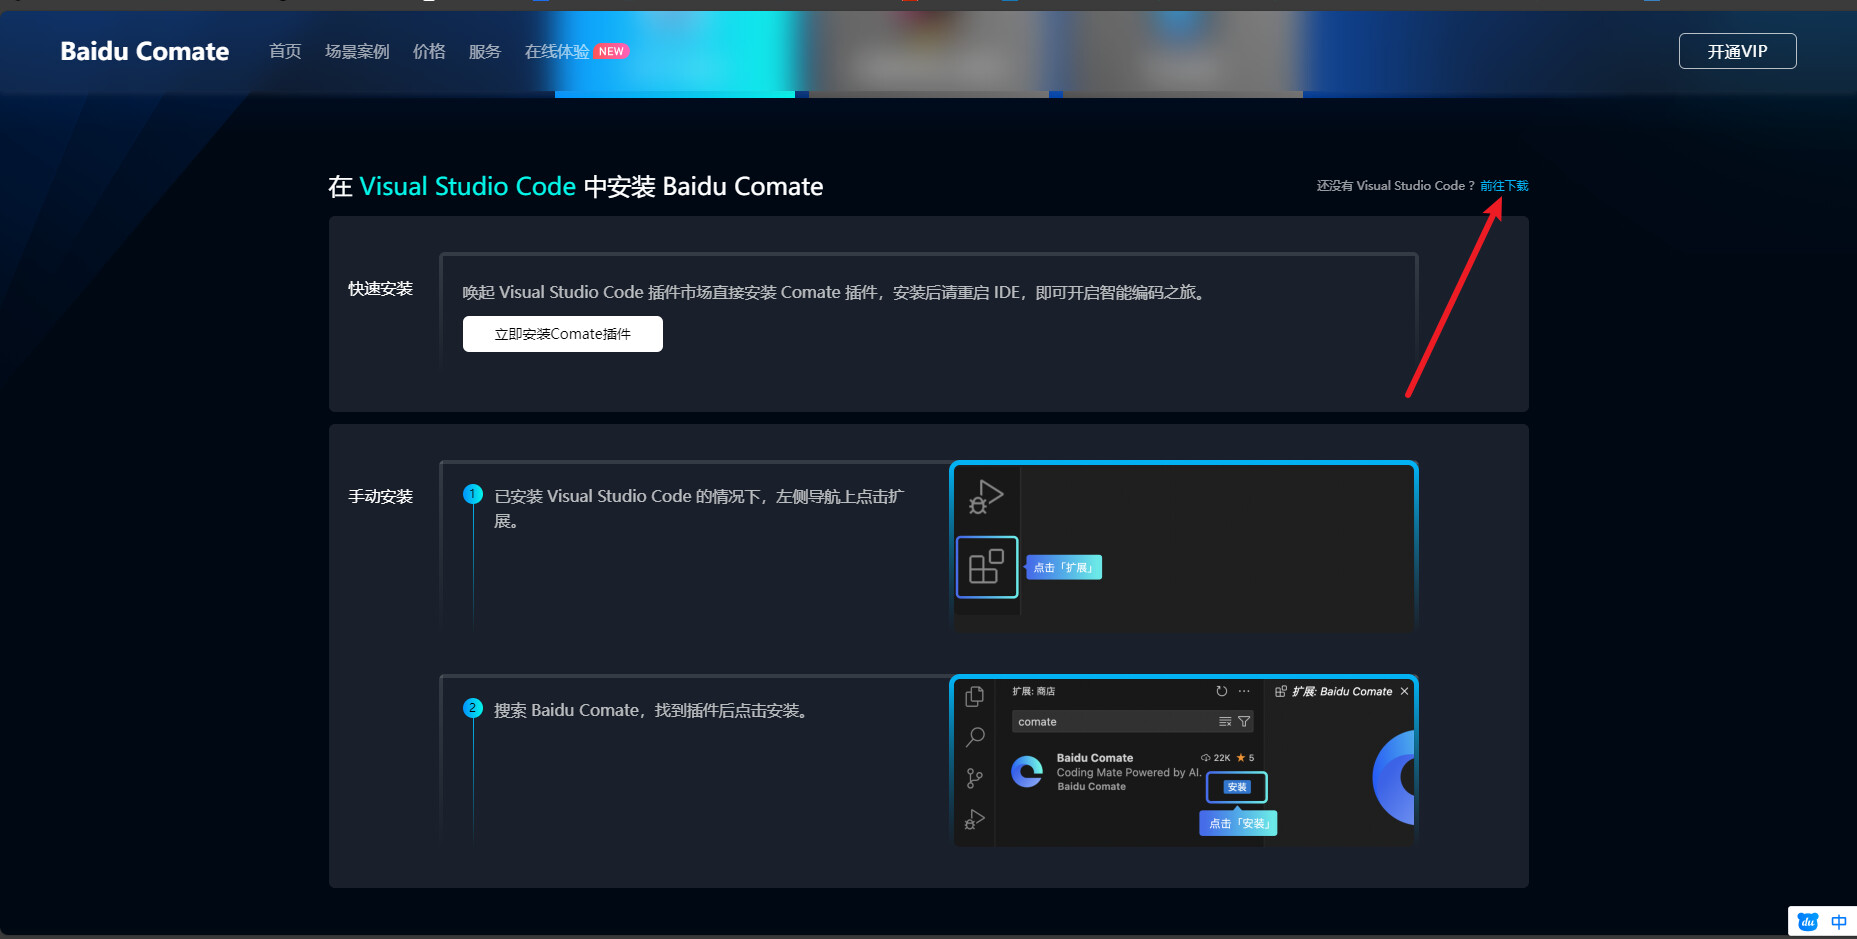Click the extensions blocks icon in illustration

point(987,567)
